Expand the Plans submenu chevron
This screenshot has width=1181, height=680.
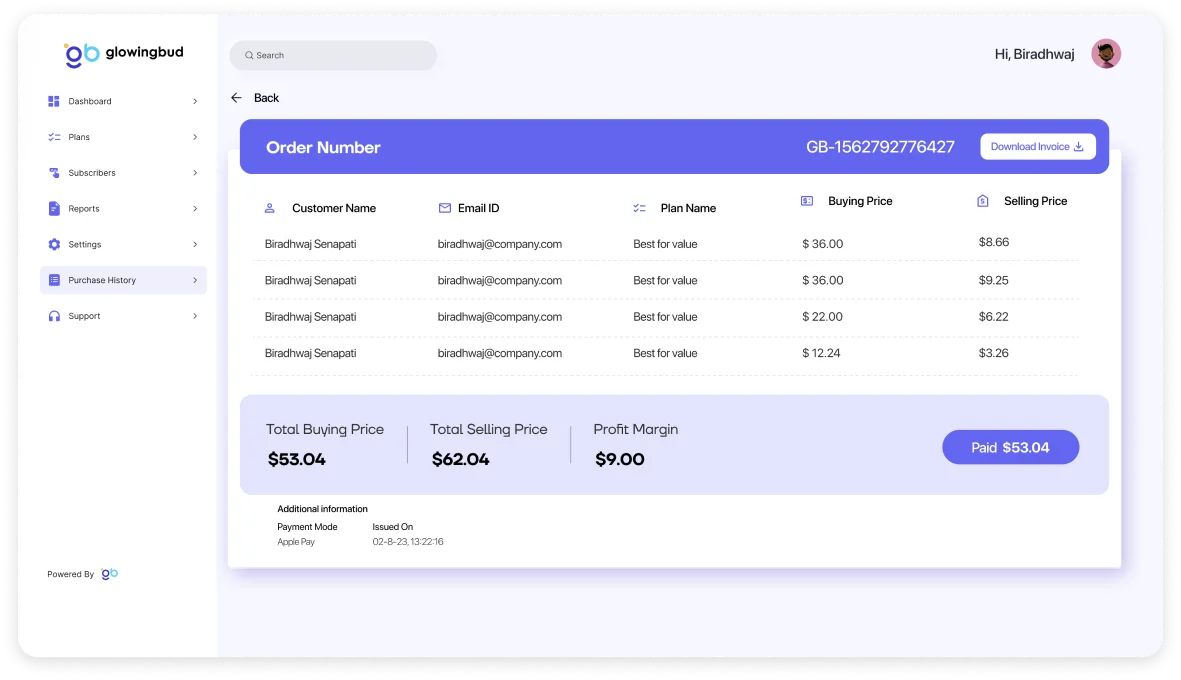coord(195,137)
